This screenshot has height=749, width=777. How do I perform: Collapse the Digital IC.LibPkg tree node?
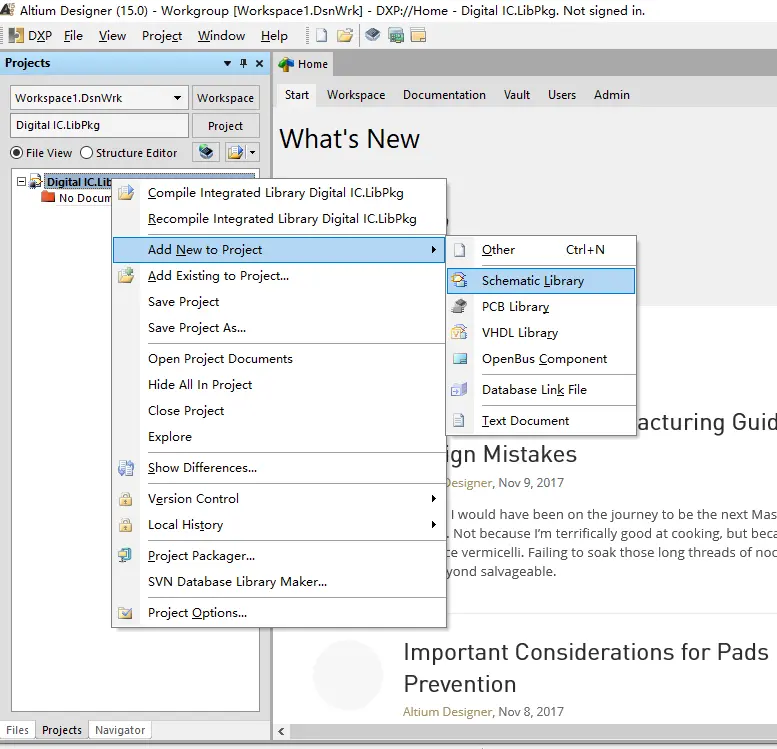click(x=22, y=182)
